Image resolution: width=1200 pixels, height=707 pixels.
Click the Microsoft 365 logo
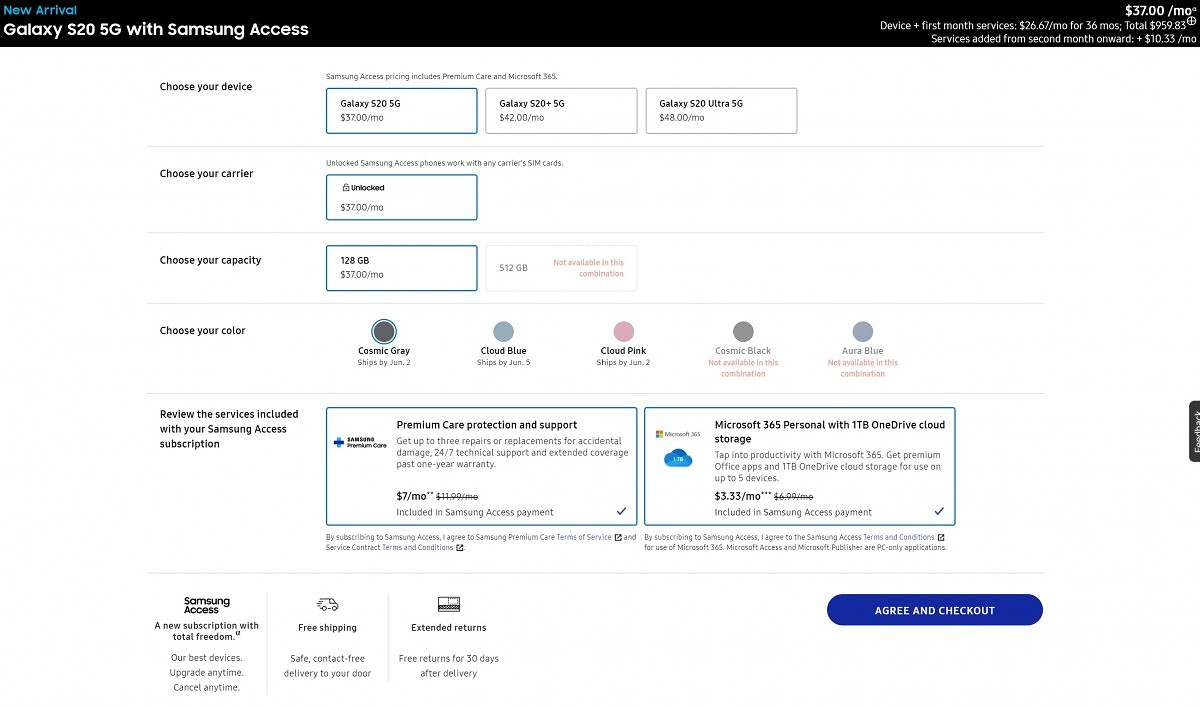pyautogui.click(x=678, y=434)
